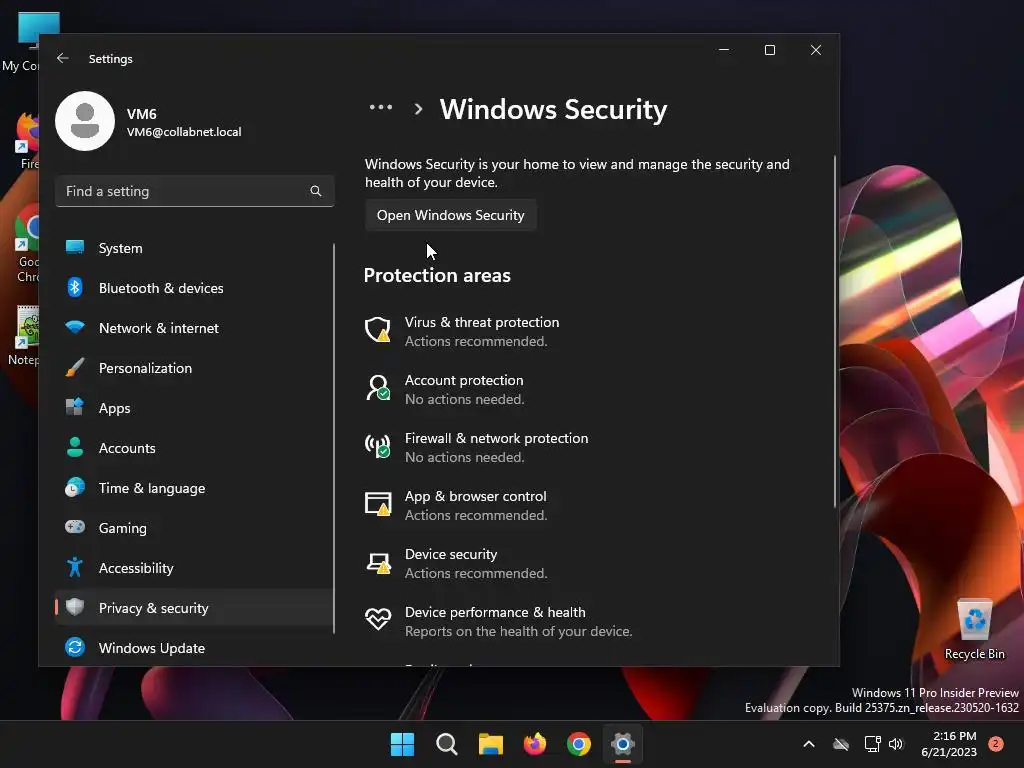The image size is (1024, 768).
Task: Select Time & language category
Action: pyautogui.click(x=195, y=487)
